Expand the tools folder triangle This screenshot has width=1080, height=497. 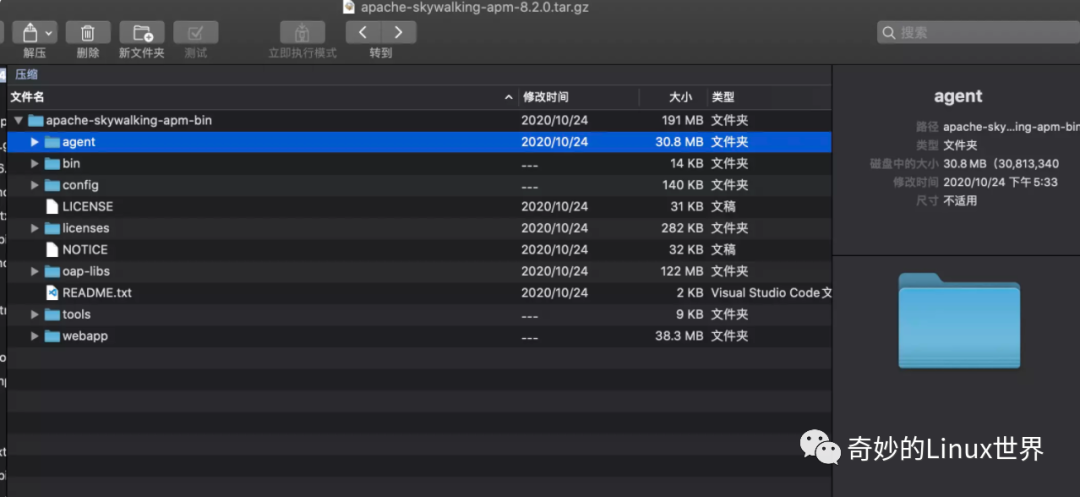tap(34, 315)
